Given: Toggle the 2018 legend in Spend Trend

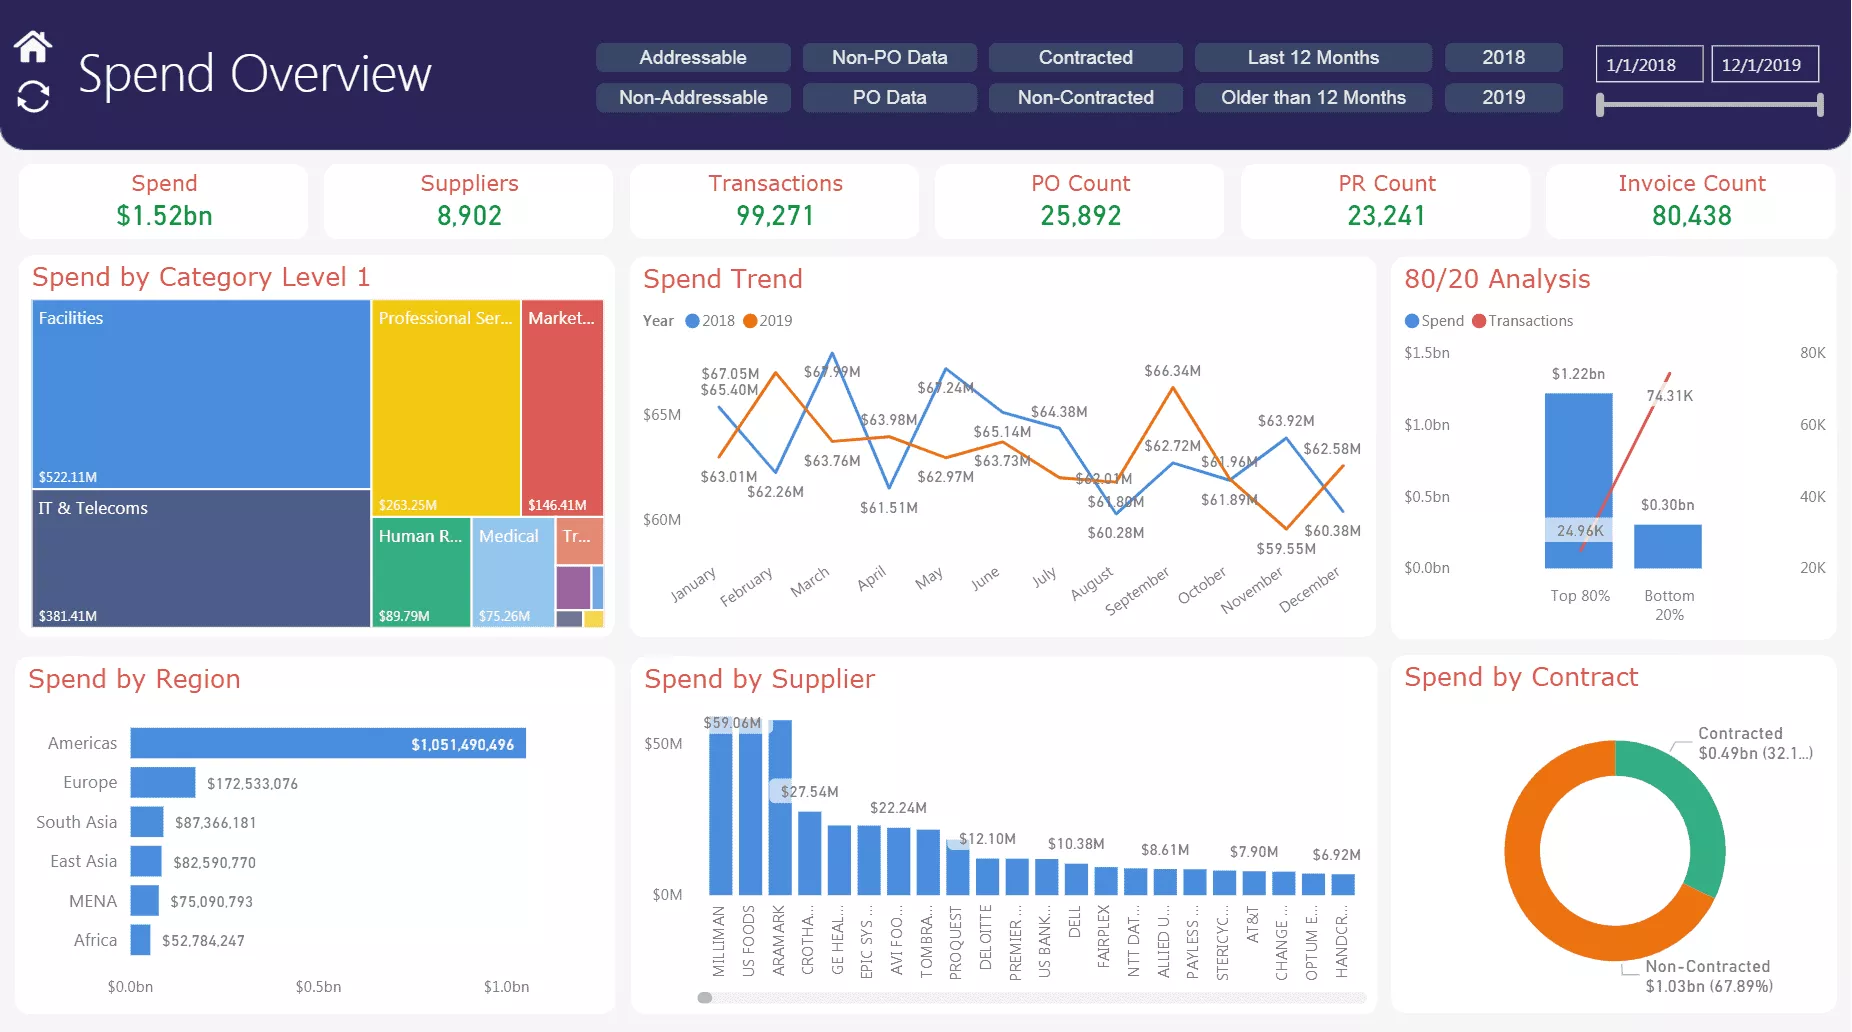Looking at the screenshot, I should pos(710,320).
